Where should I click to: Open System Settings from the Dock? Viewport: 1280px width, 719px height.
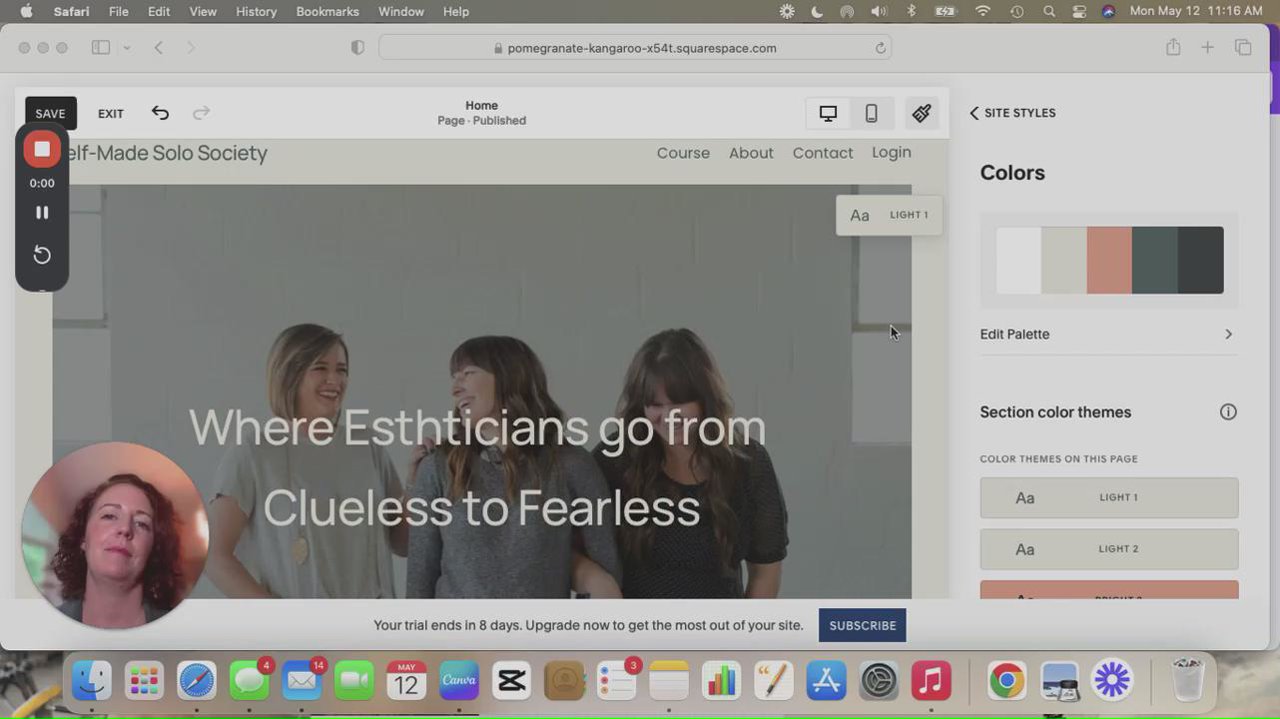pos(879,682)
